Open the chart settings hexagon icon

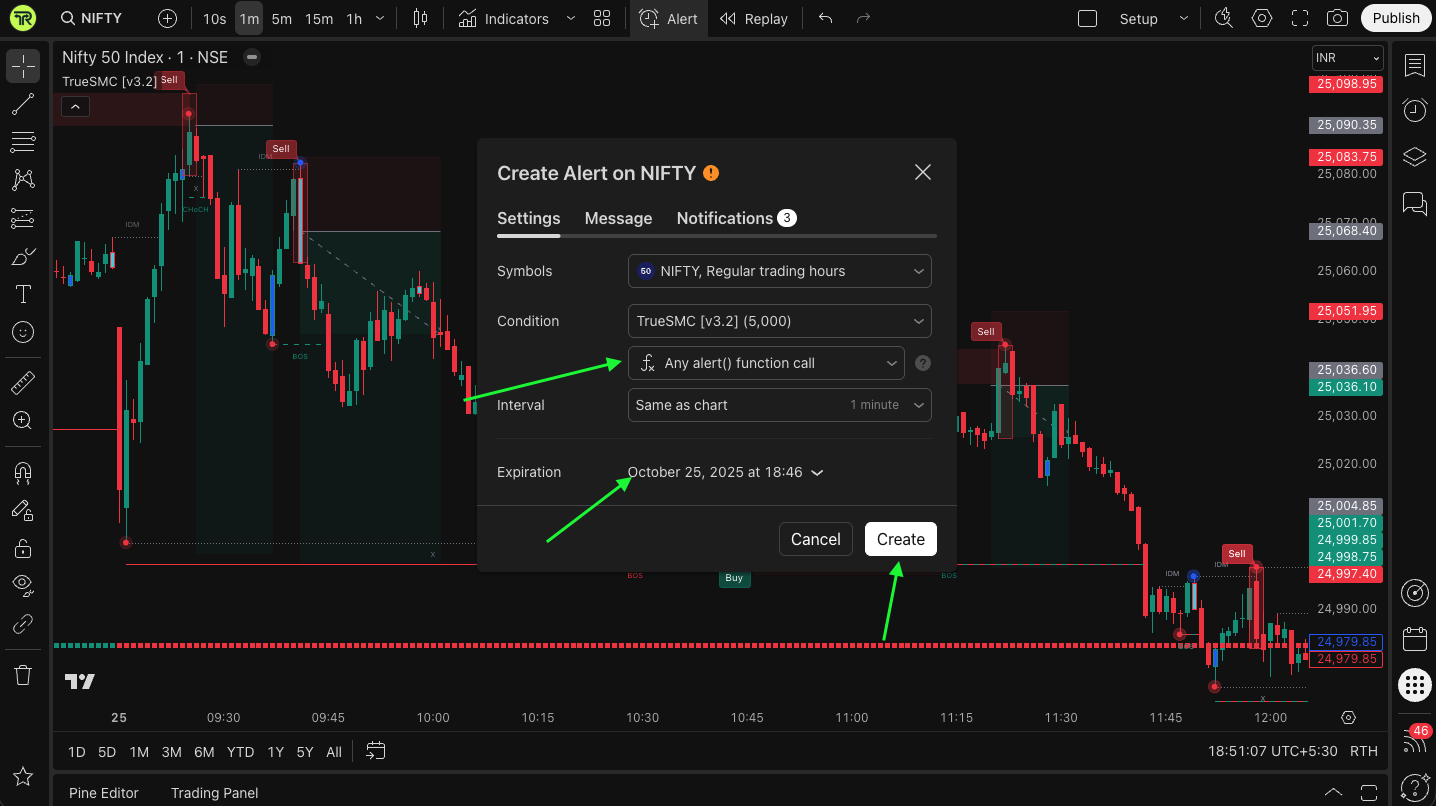(x=1262, y=18)
